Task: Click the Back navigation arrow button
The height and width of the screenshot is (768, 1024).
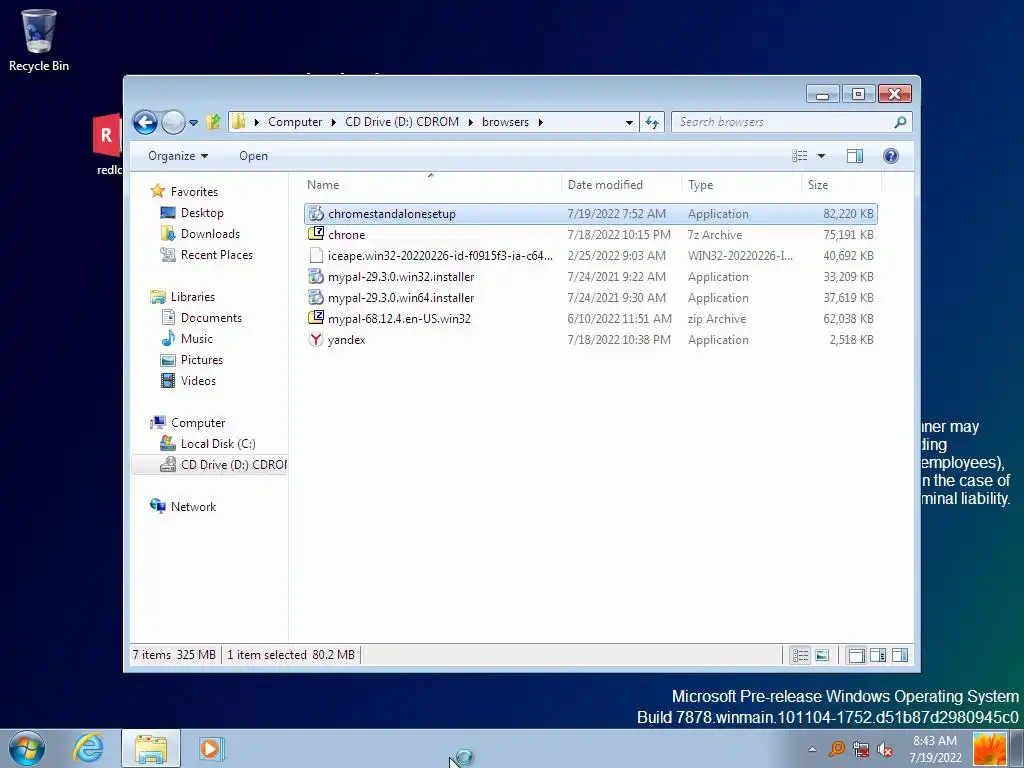Action: click(145, 122)
